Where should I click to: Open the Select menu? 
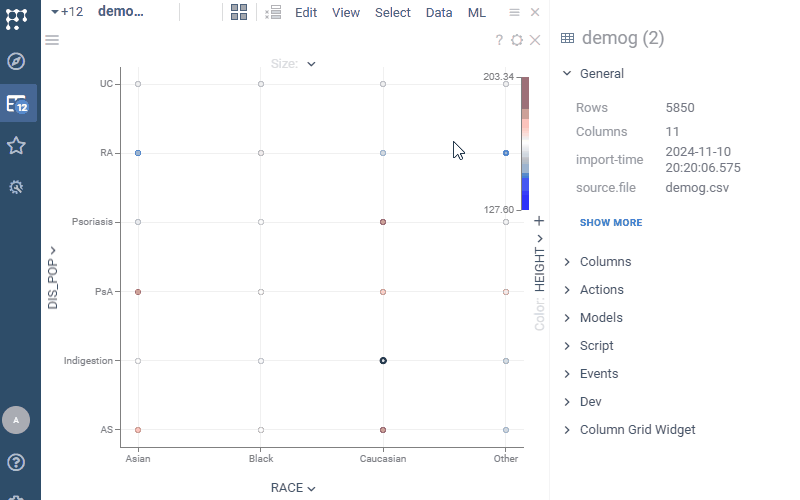click(392, 13)
